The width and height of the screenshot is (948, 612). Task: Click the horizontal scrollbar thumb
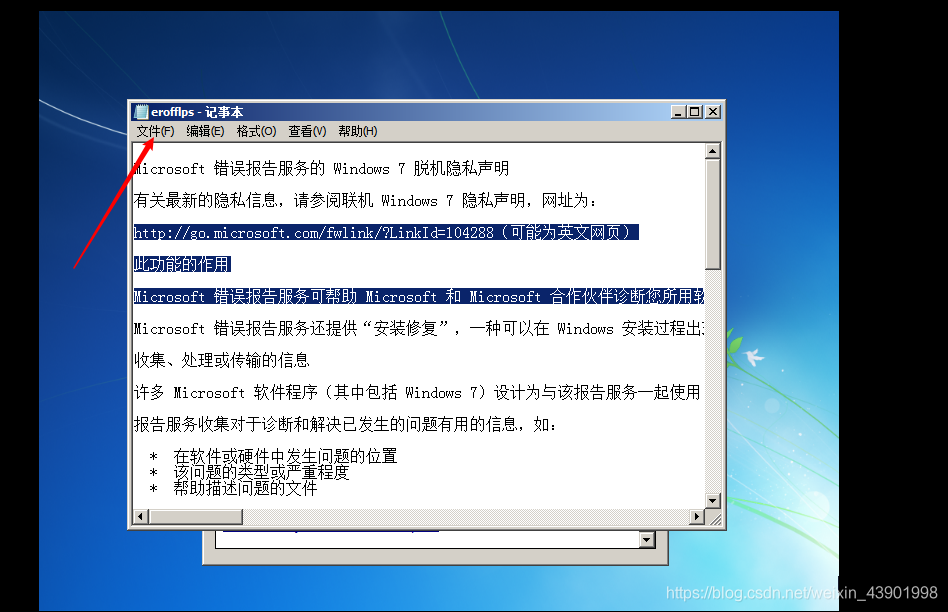point(196,516)
